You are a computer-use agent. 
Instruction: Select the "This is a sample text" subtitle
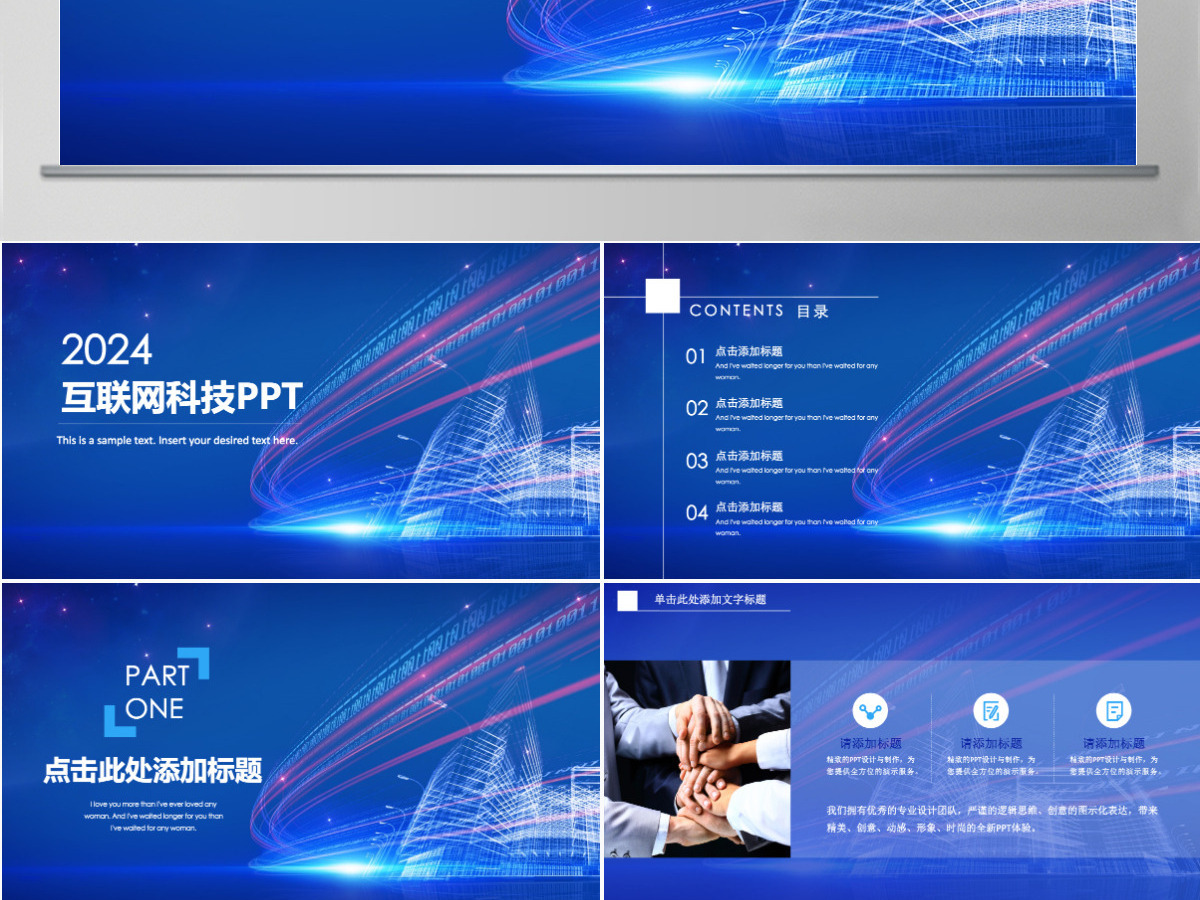pyautogui.click(x=177, y=440)
